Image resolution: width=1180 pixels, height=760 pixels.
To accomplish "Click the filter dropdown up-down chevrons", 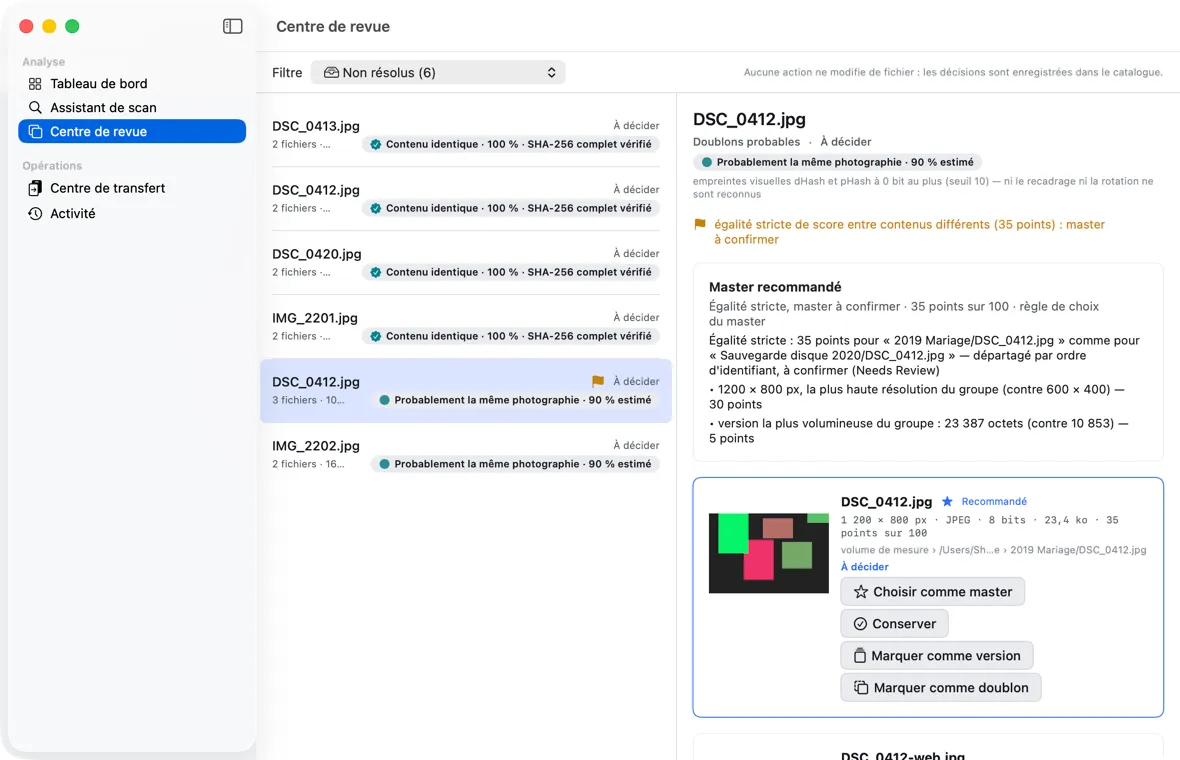I will 552,72.
